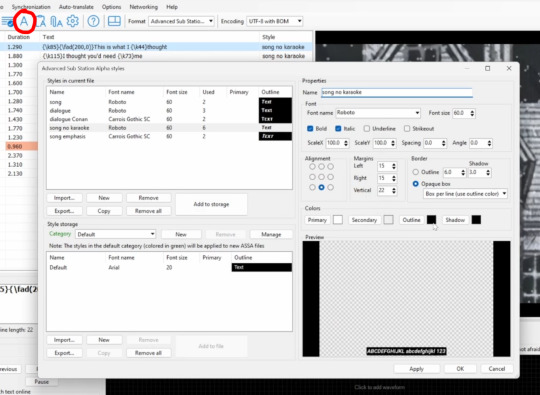
Task: Select the Default style in storage list
Action: (169, 268)
